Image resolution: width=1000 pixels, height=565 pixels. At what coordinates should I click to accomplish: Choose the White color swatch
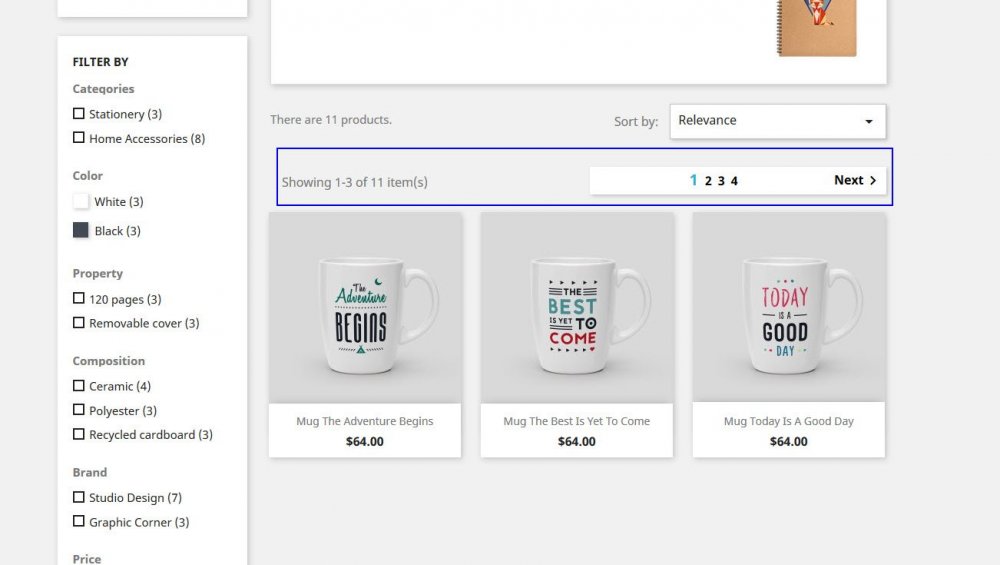[x=81, y=202]
